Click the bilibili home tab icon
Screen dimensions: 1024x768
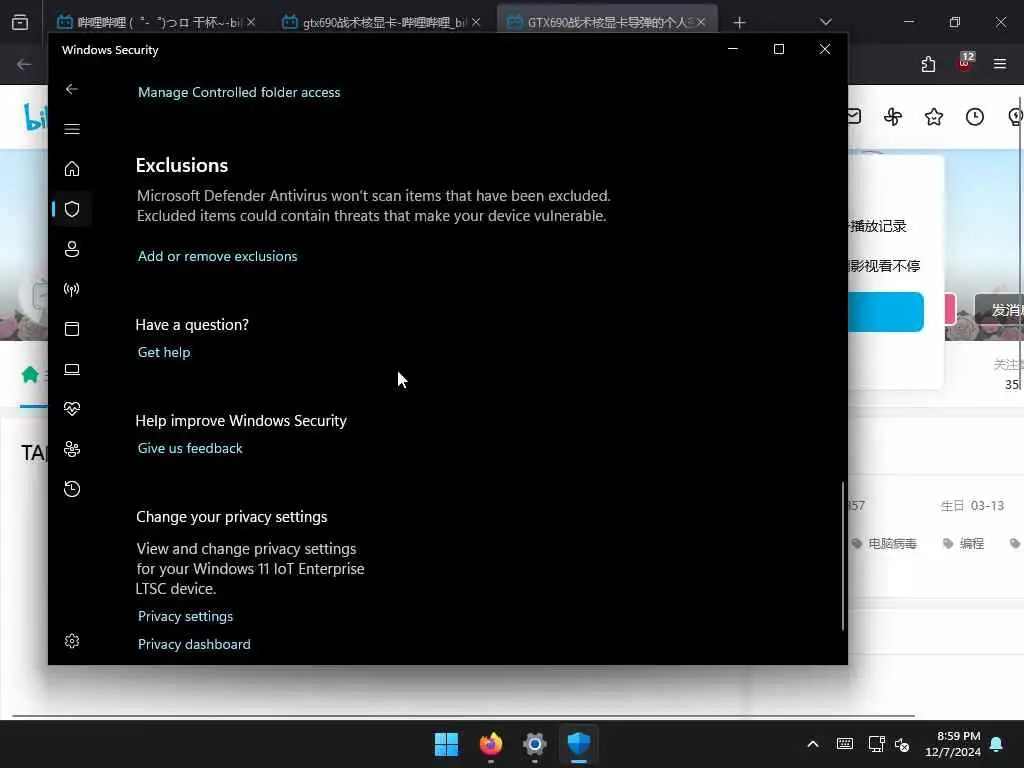tap(30, 375)
